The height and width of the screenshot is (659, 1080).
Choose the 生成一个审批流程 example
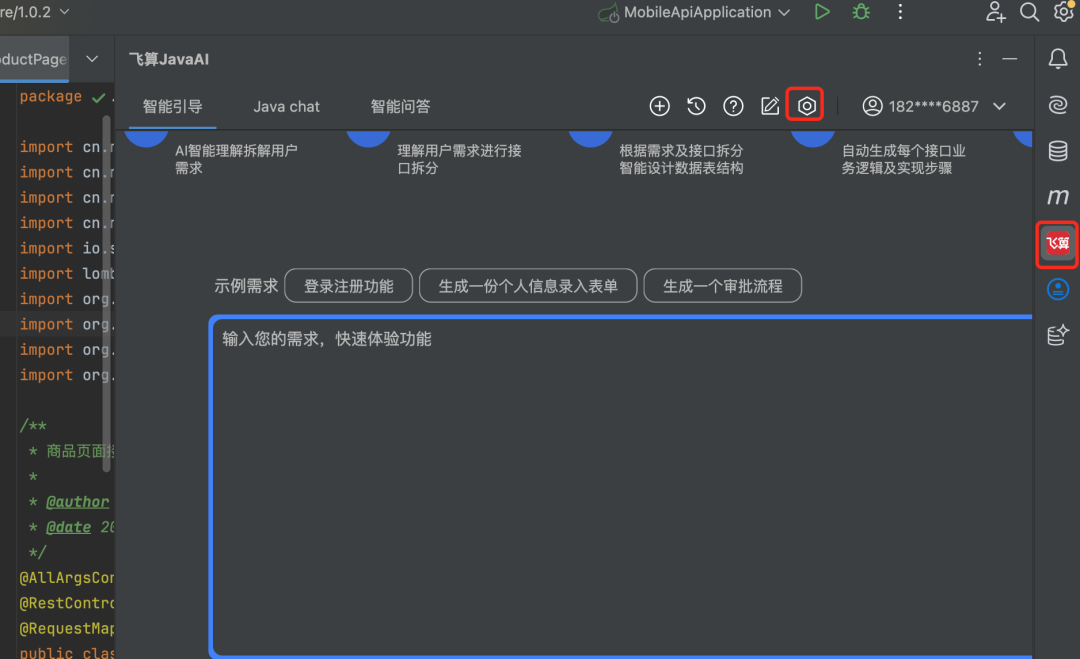[x=723, y=286]
